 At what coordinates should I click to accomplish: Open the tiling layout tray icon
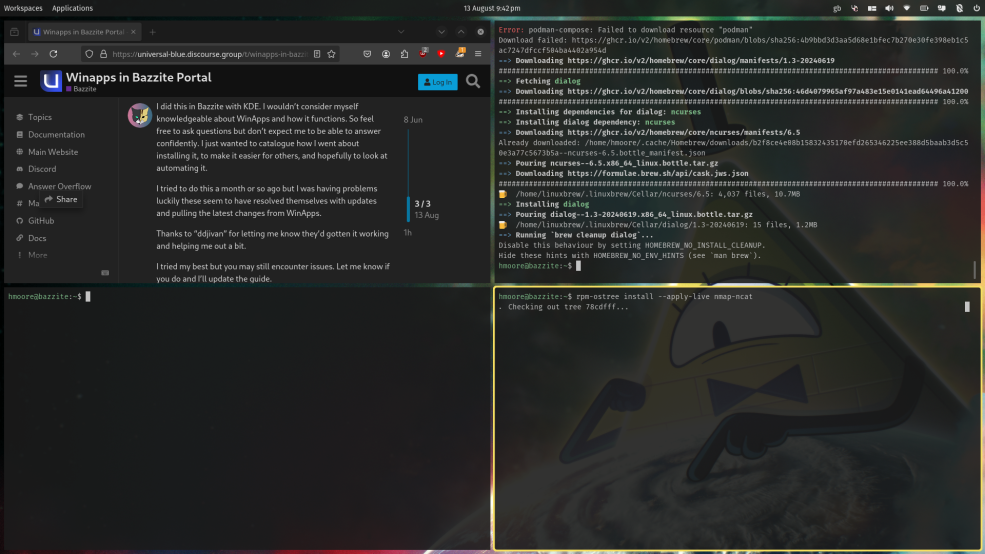click(872, 8)
